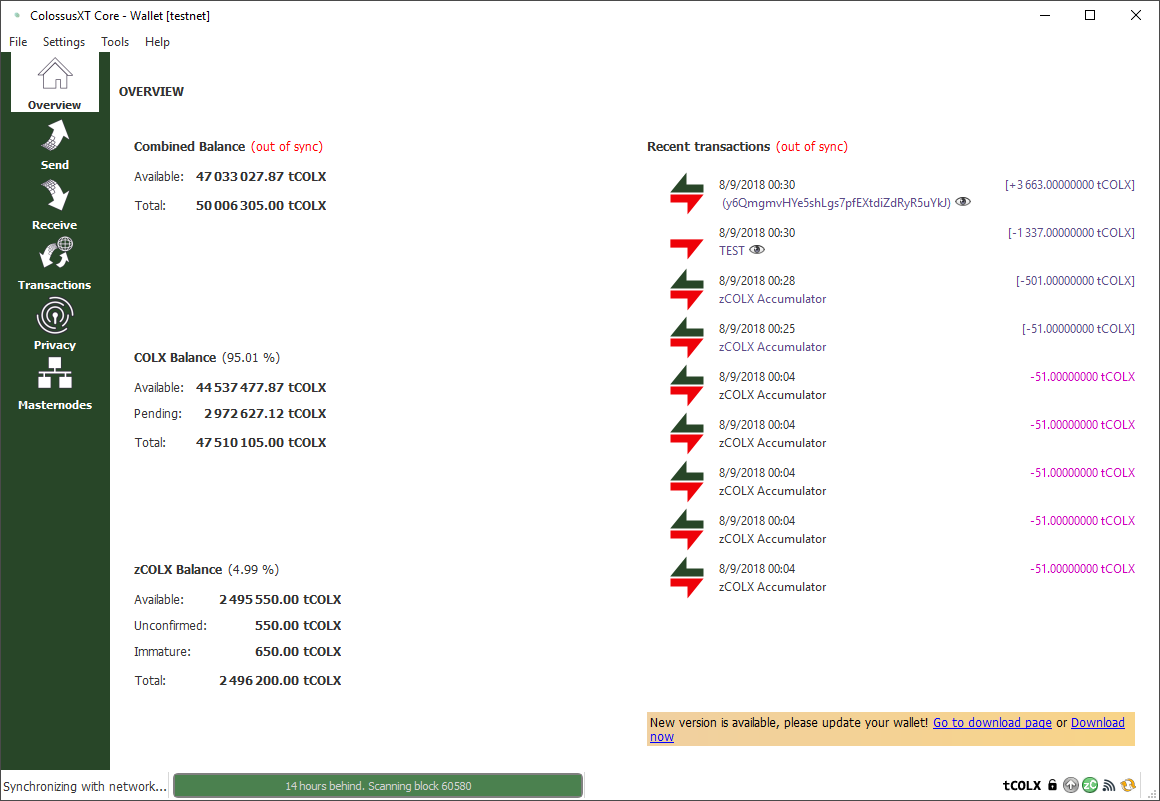1160x801 pixels.
Task: Click the wallet unlocked padlock status icon
Action: [x=1052, y=785]
